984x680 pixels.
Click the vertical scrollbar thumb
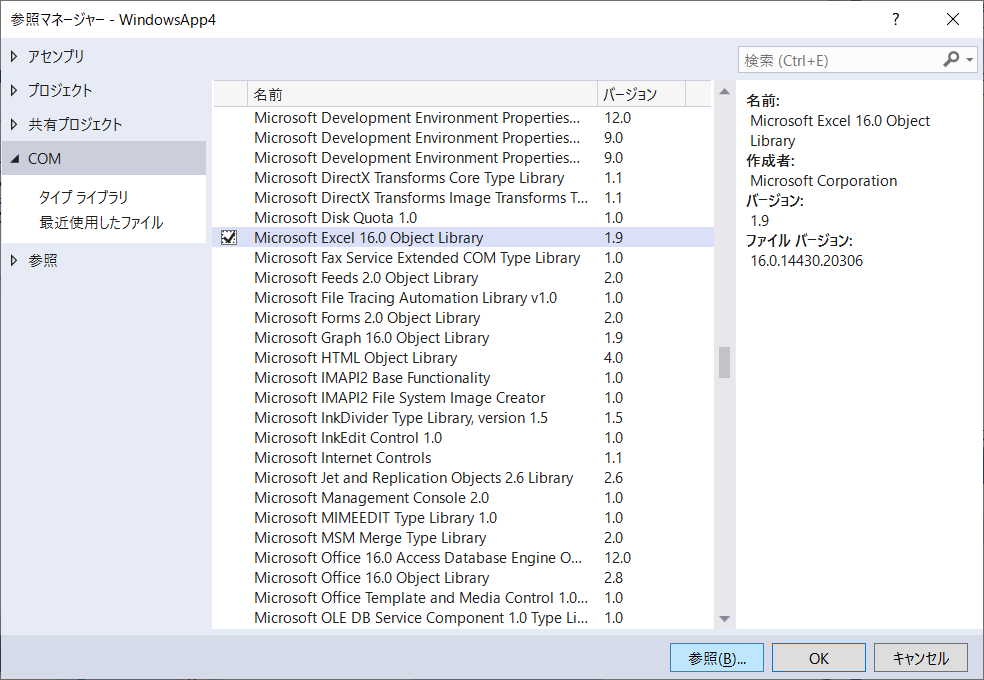(x=724, y=363)
